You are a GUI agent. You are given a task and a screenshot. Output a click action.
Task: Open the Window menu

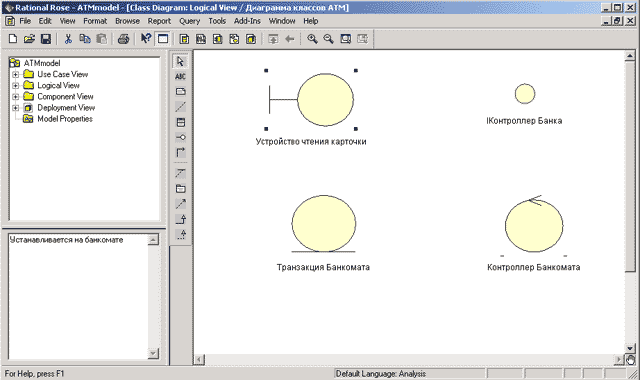coord(282,21)
